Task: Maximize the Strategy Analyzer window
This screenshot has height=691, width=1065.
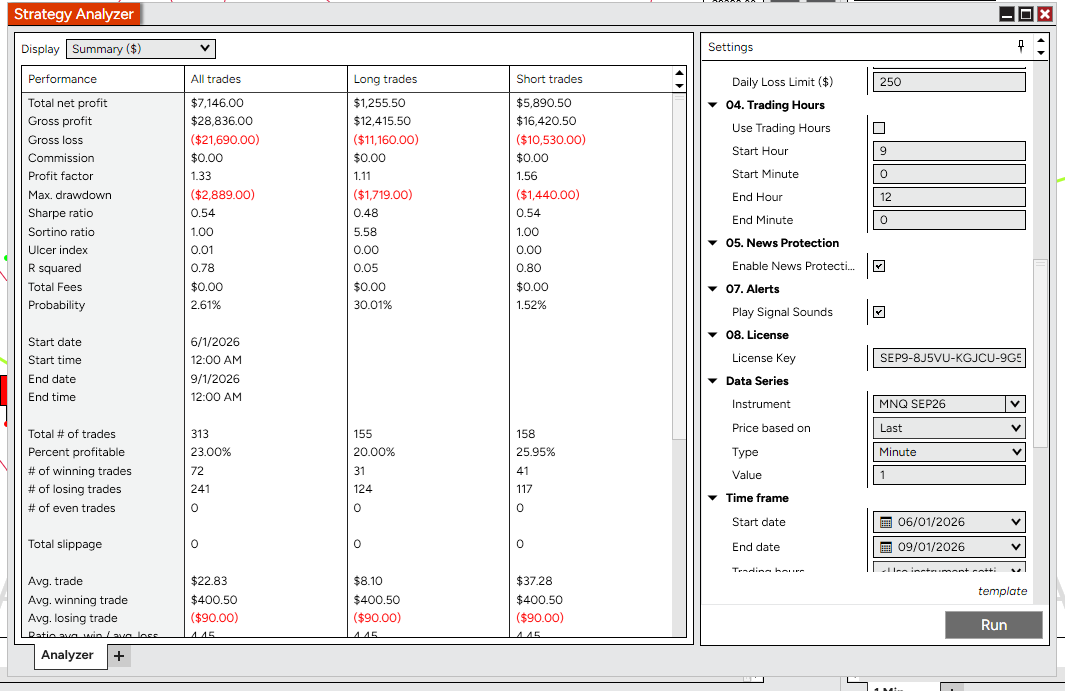Action: (1026, 14)
